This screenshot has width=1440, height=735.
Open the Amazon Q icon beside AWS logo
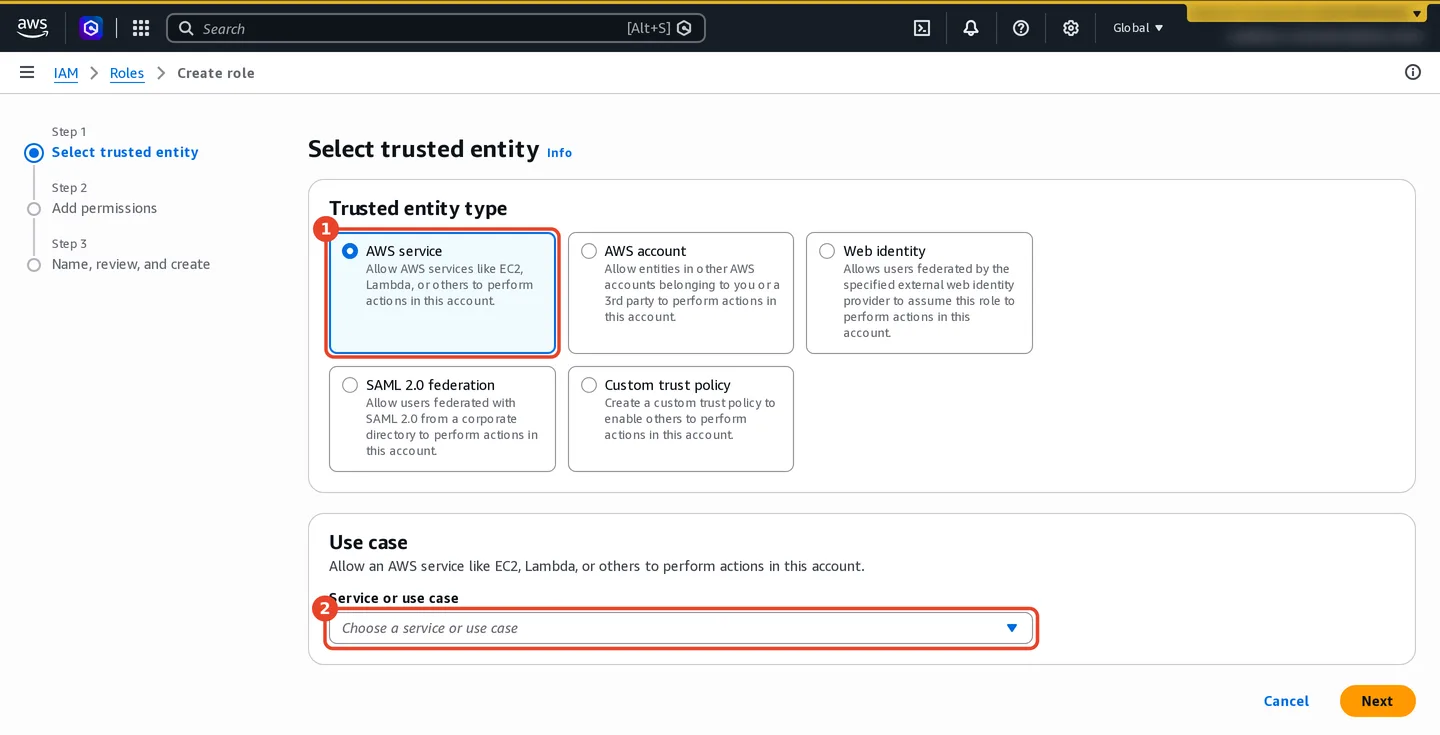(91, 28)
